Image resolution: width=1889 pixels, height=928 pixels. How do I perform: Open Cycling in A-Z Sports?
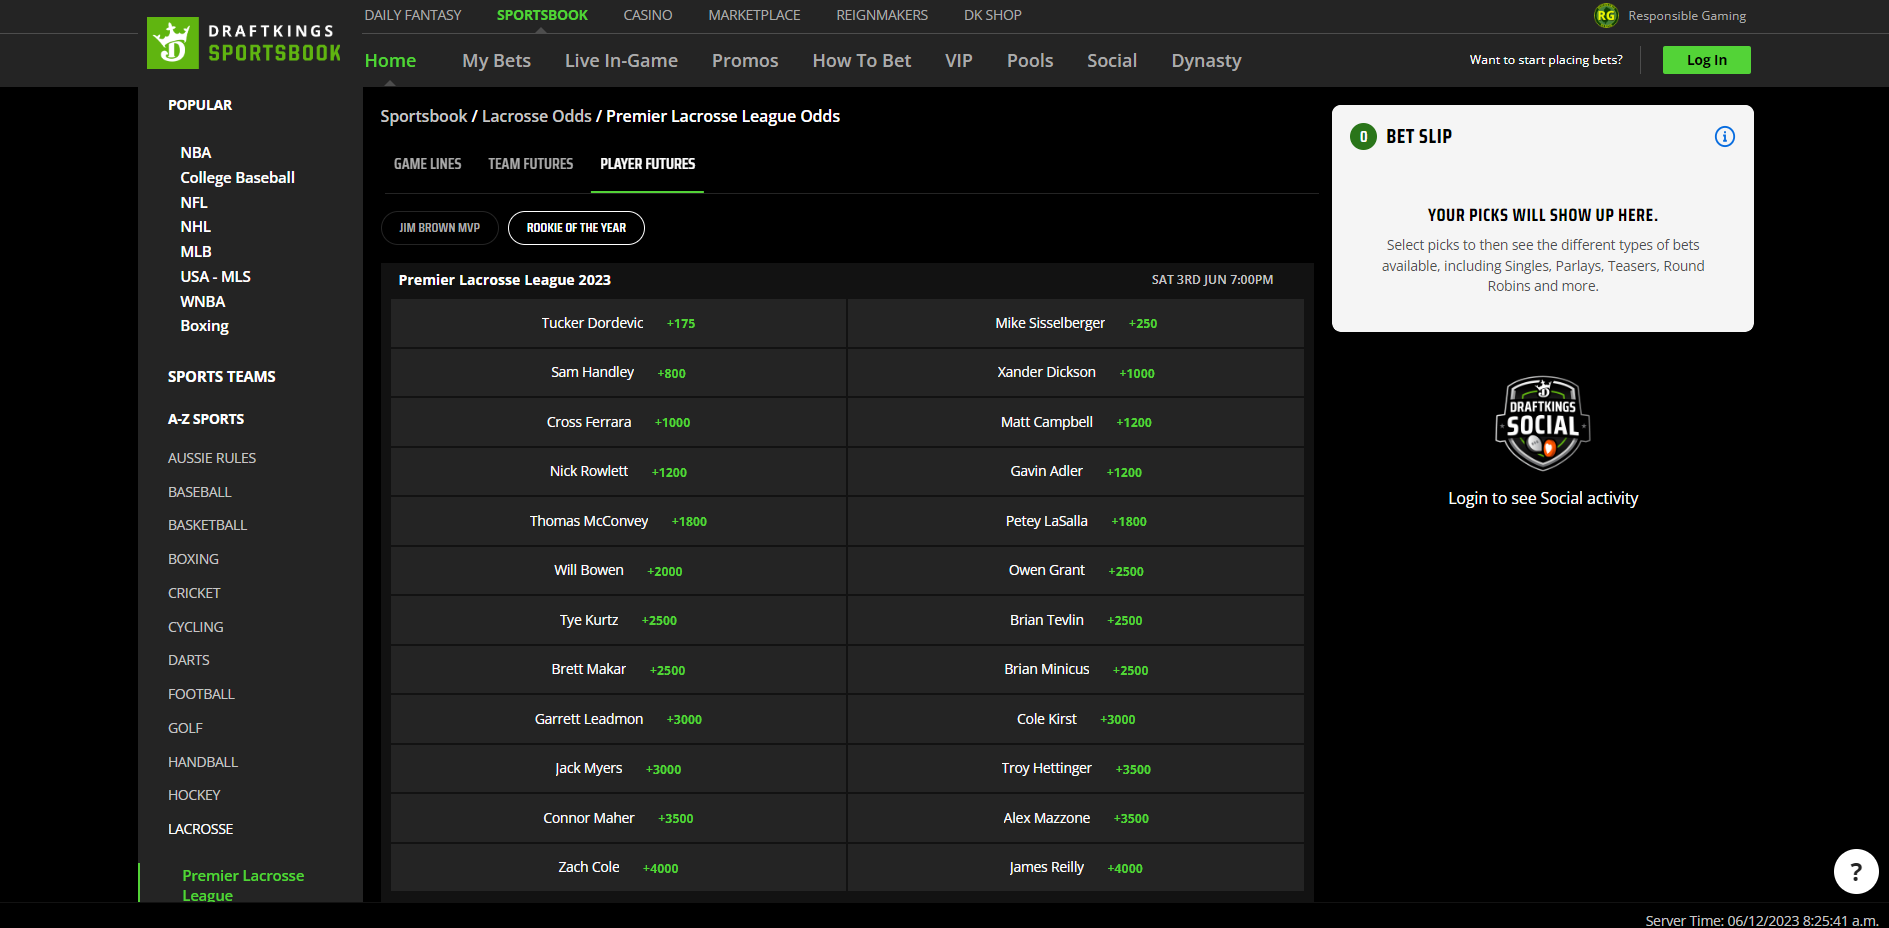pos(196,627)
